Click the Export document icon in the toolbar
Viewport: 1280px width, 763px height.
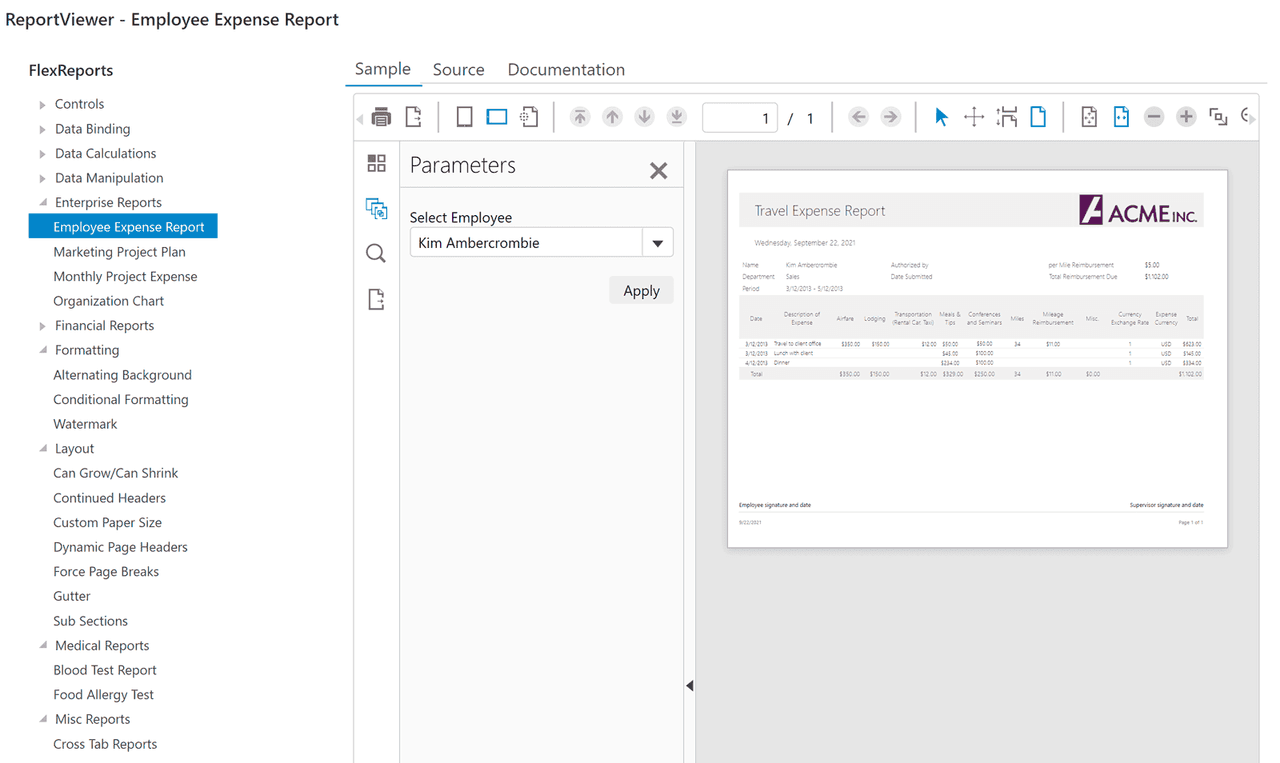point(413,117)
